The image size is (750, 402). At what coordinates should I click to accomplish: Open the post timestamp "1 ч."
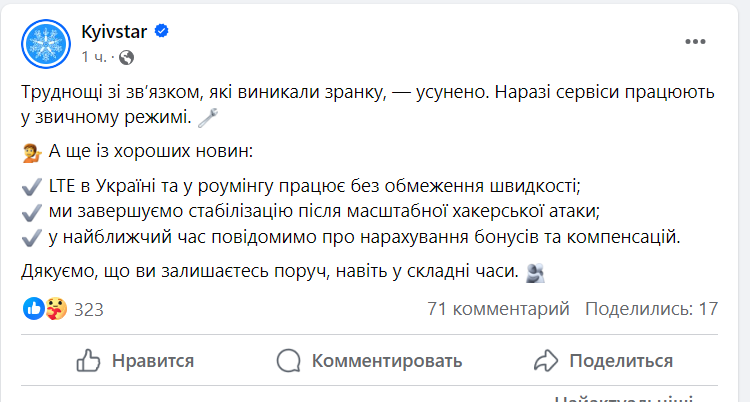pyautogui.click(x=92, y=55)
